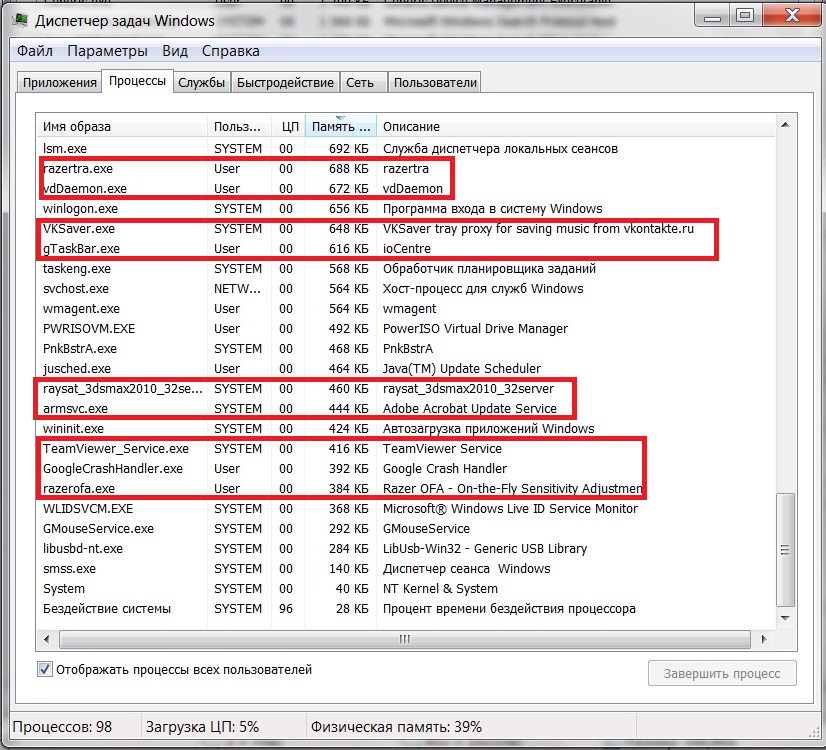Open the Файл menu

[35, 51]
